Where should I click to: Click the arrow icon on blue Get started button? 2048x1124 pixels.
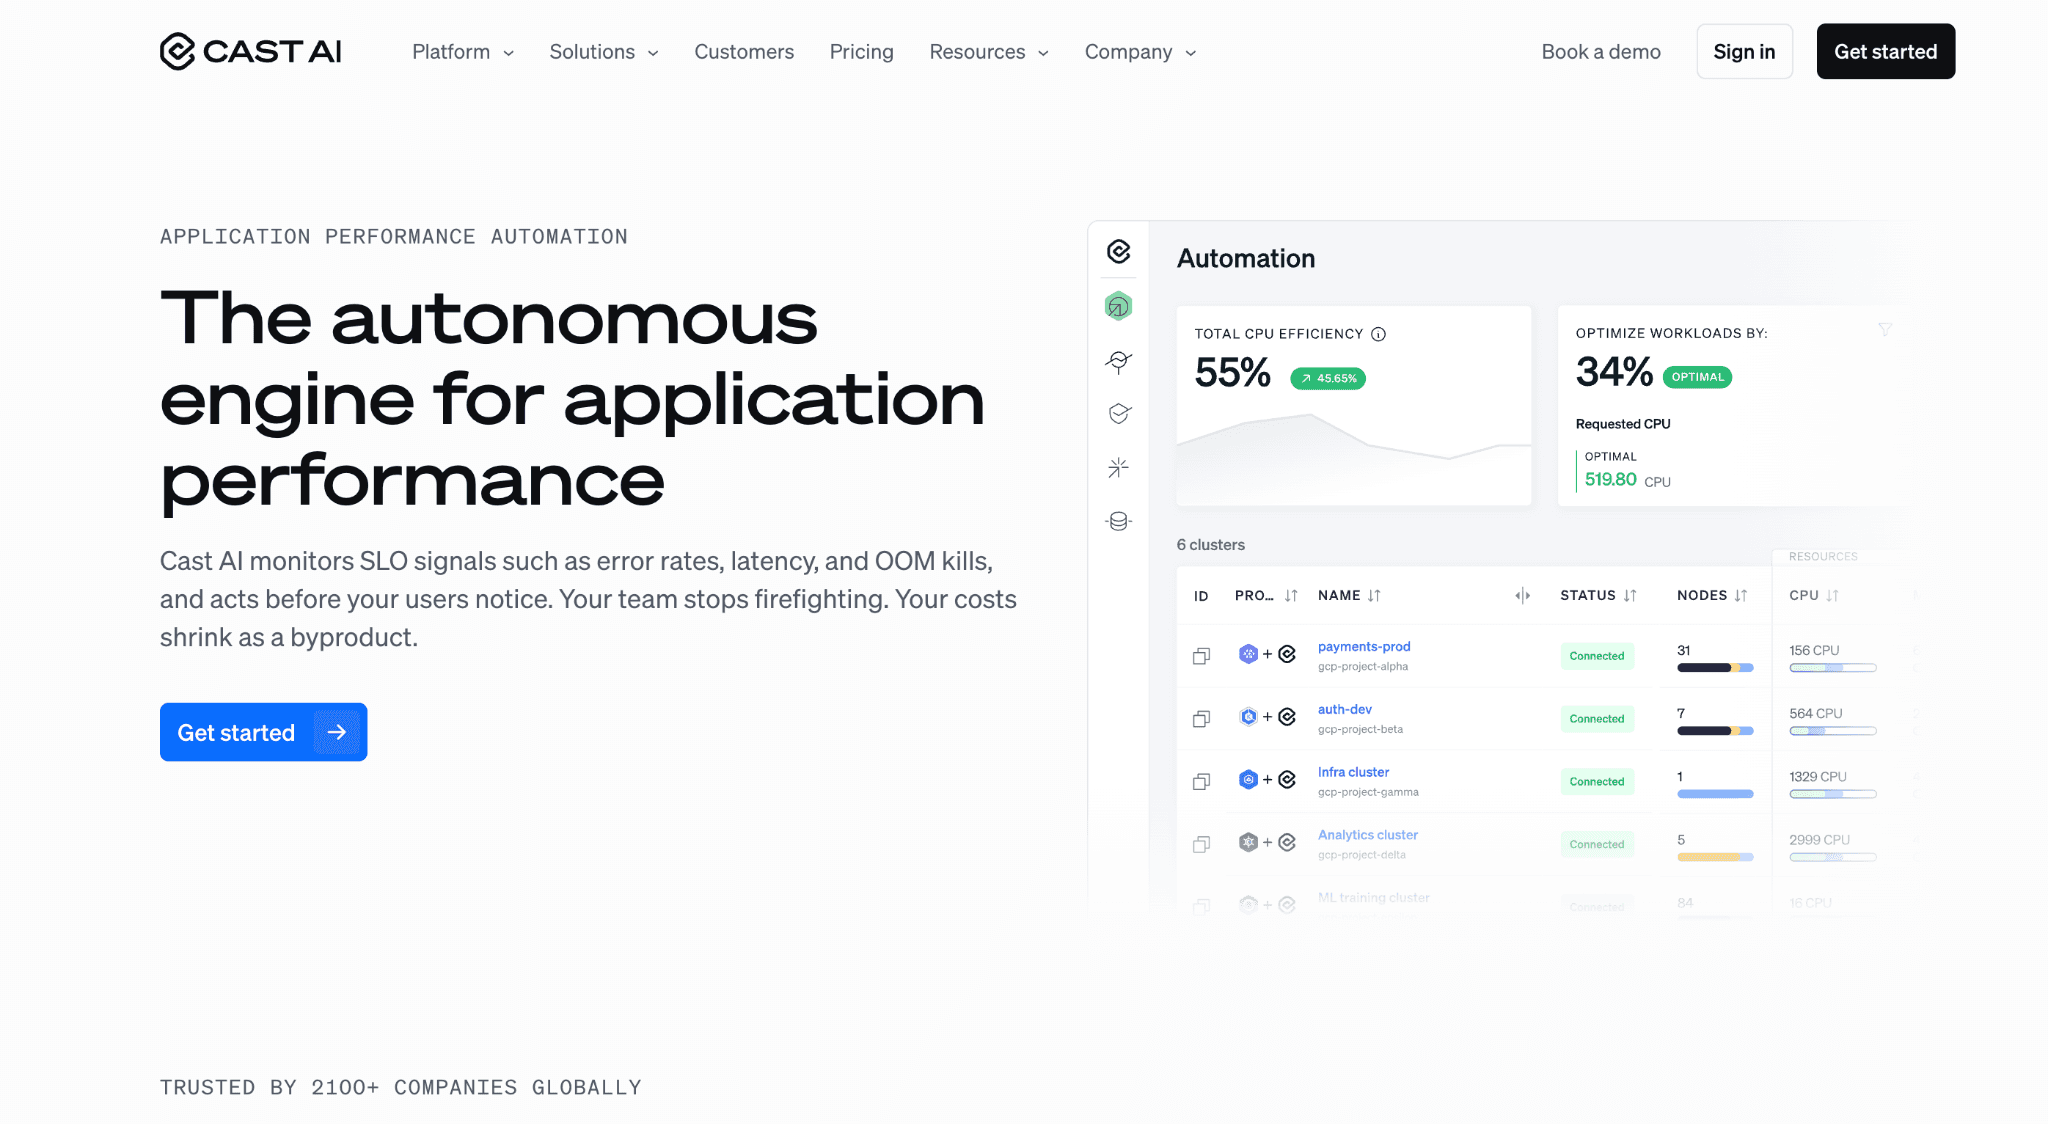[337, 732]
